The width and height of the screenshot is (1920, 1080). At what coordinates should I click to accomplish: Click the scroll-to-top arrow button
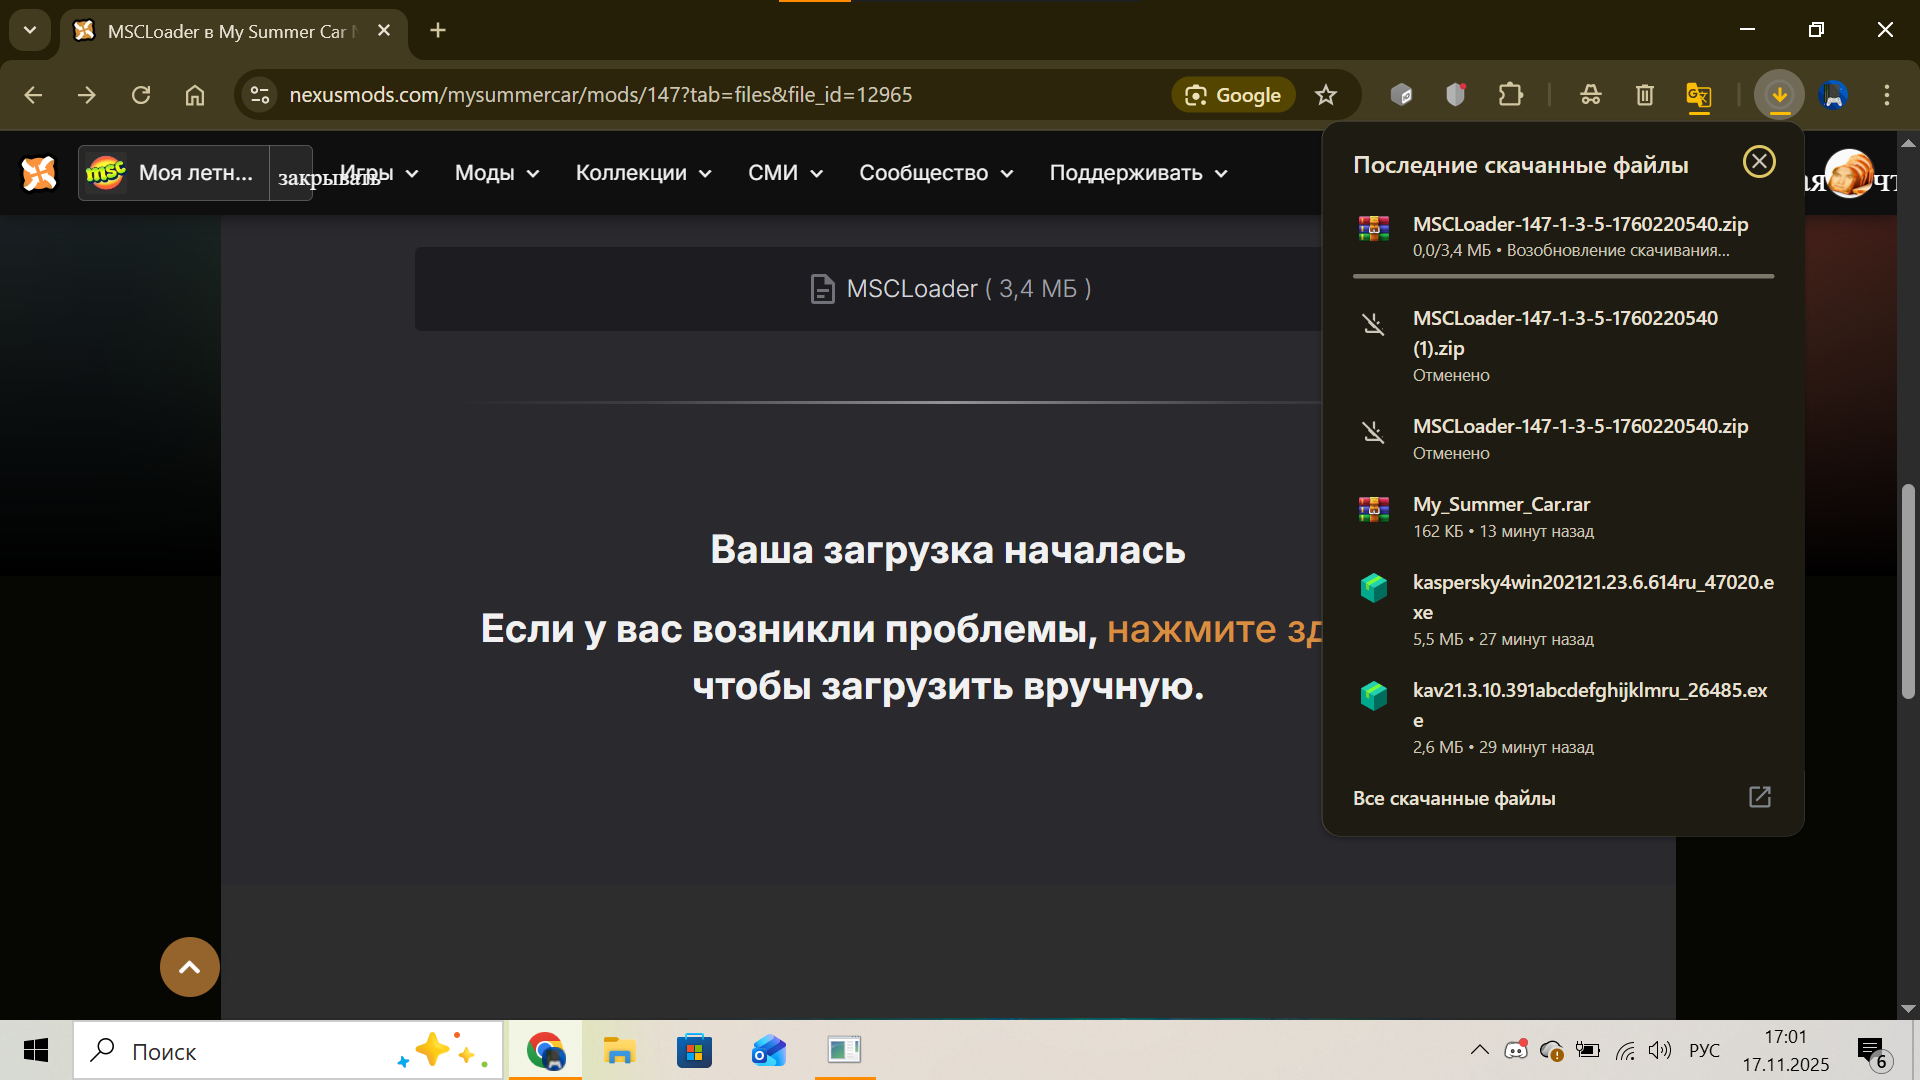coord(189,967)
